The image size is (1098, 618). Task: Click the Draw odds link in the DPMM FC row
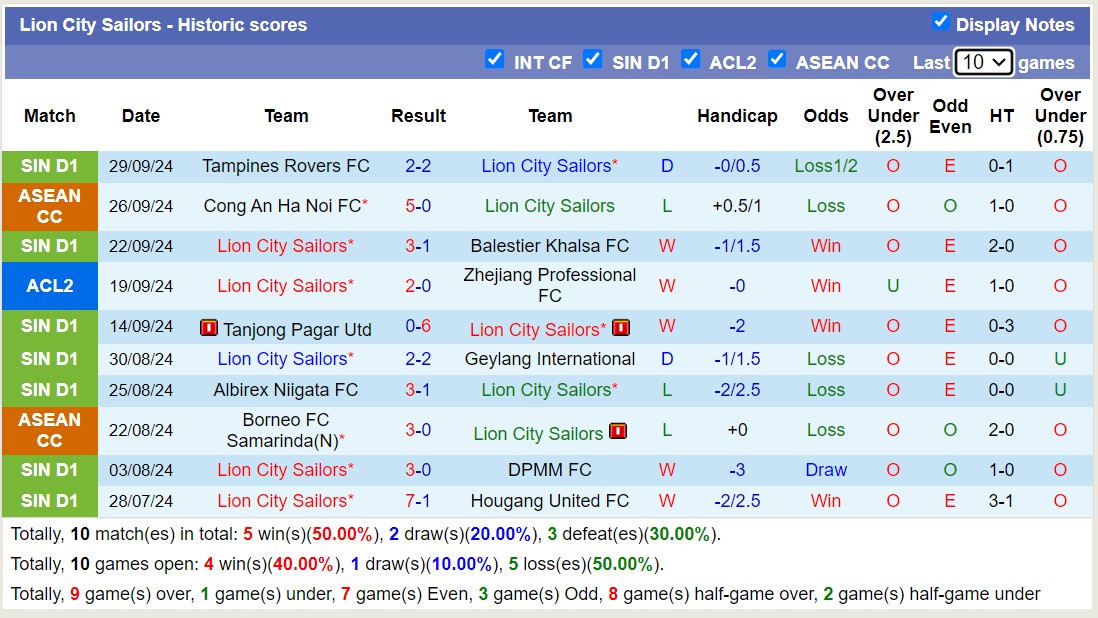pyautogui.click(x=826, y=470)
